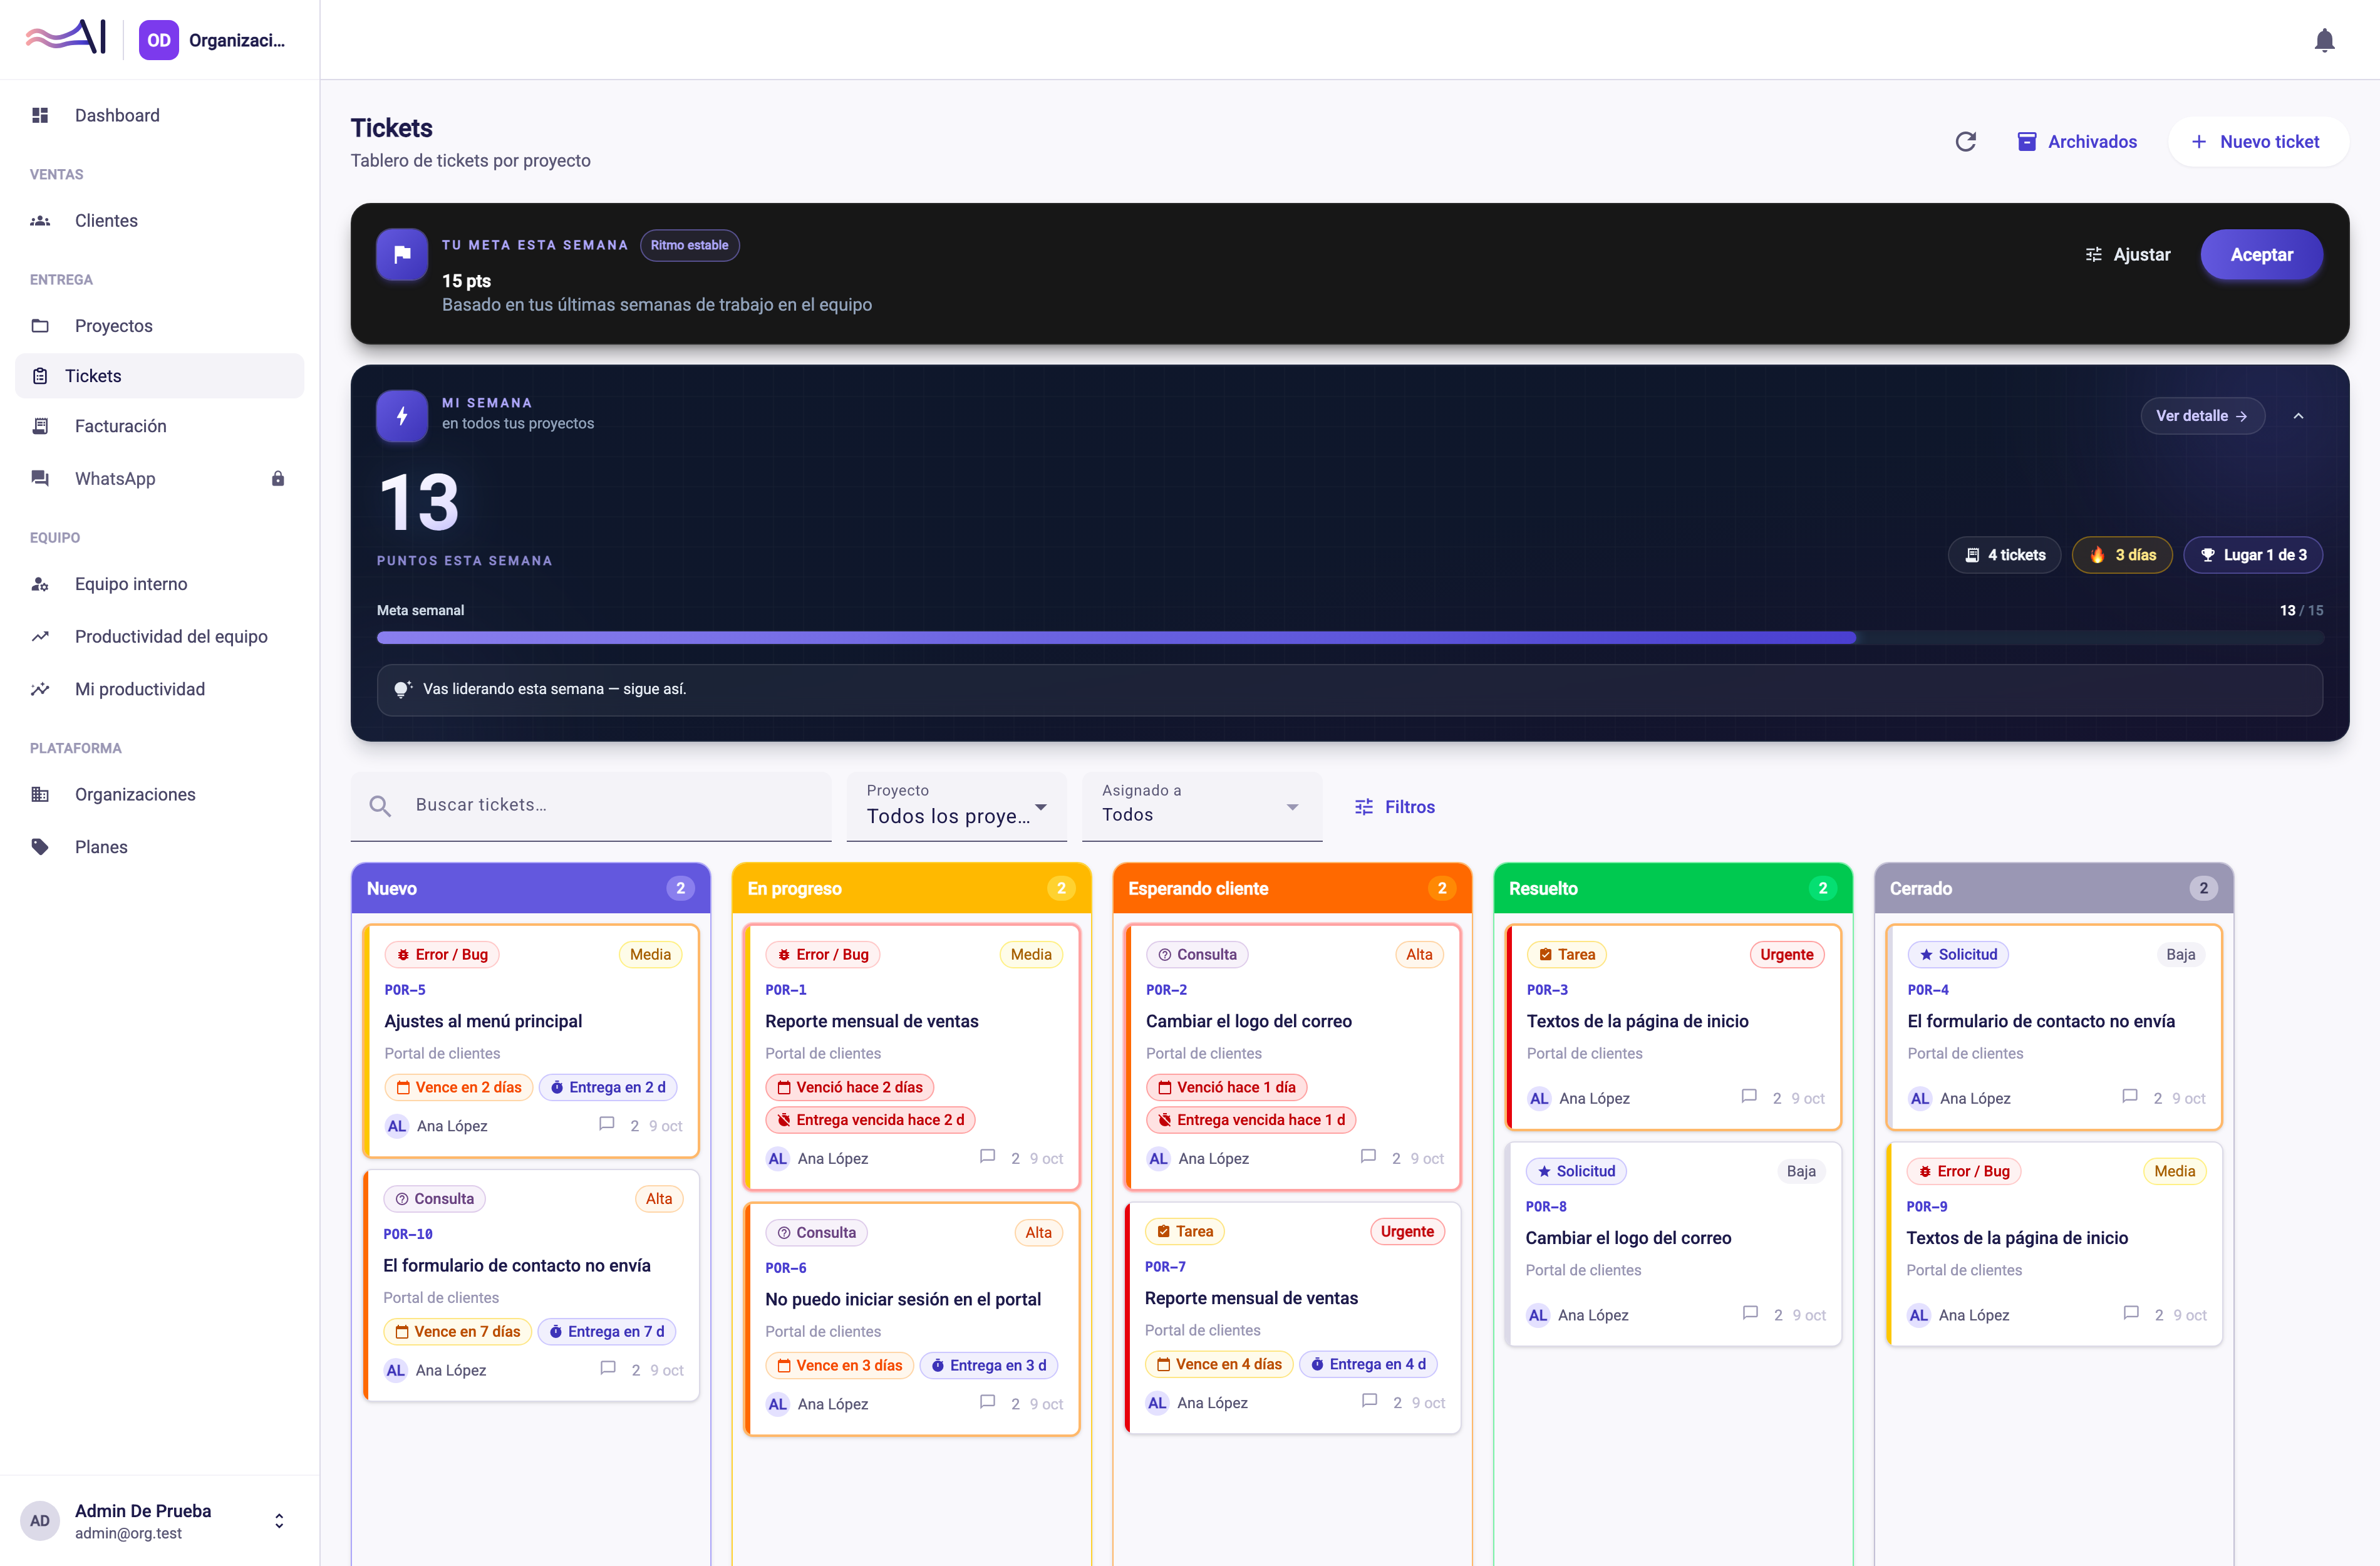
Task: Click the Cerrado column header
Action: 2053,888
